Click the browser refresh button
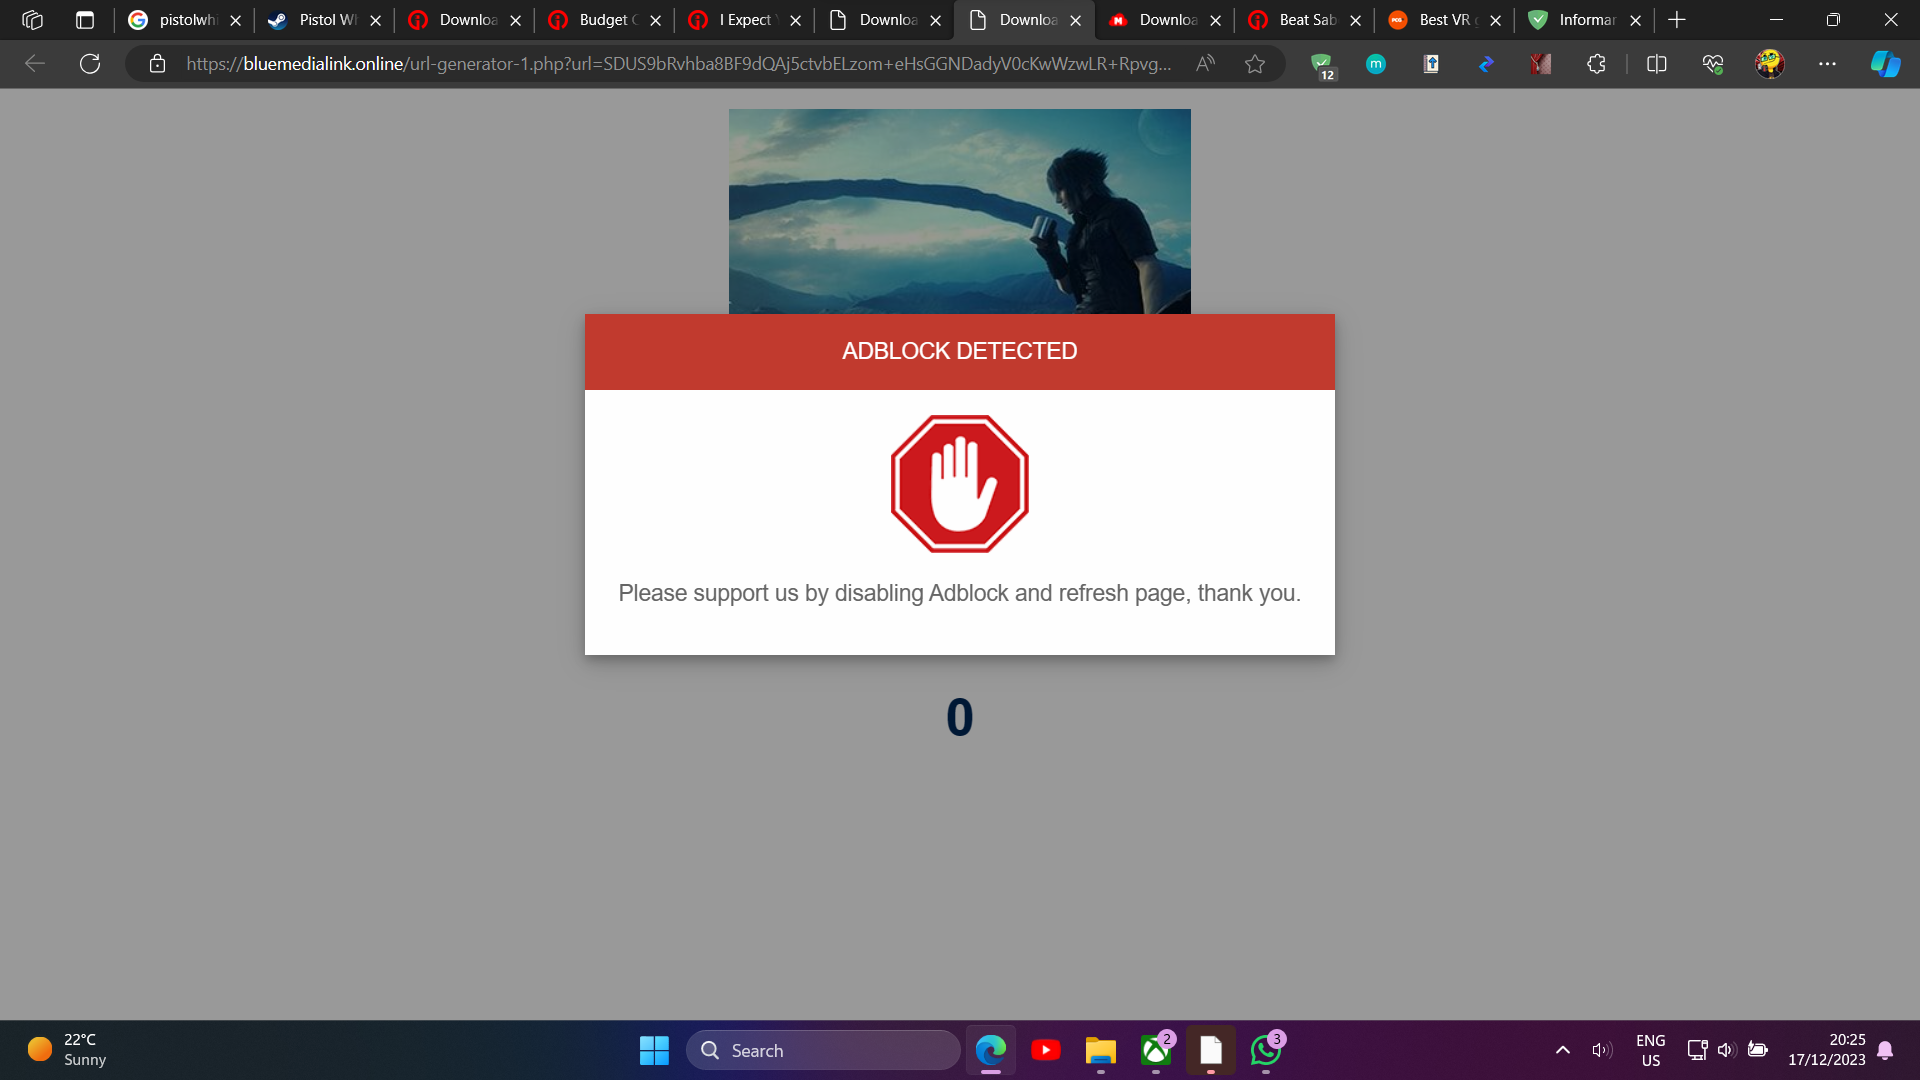Viewport: 1920px width, 1080px height. pos(90,63)
